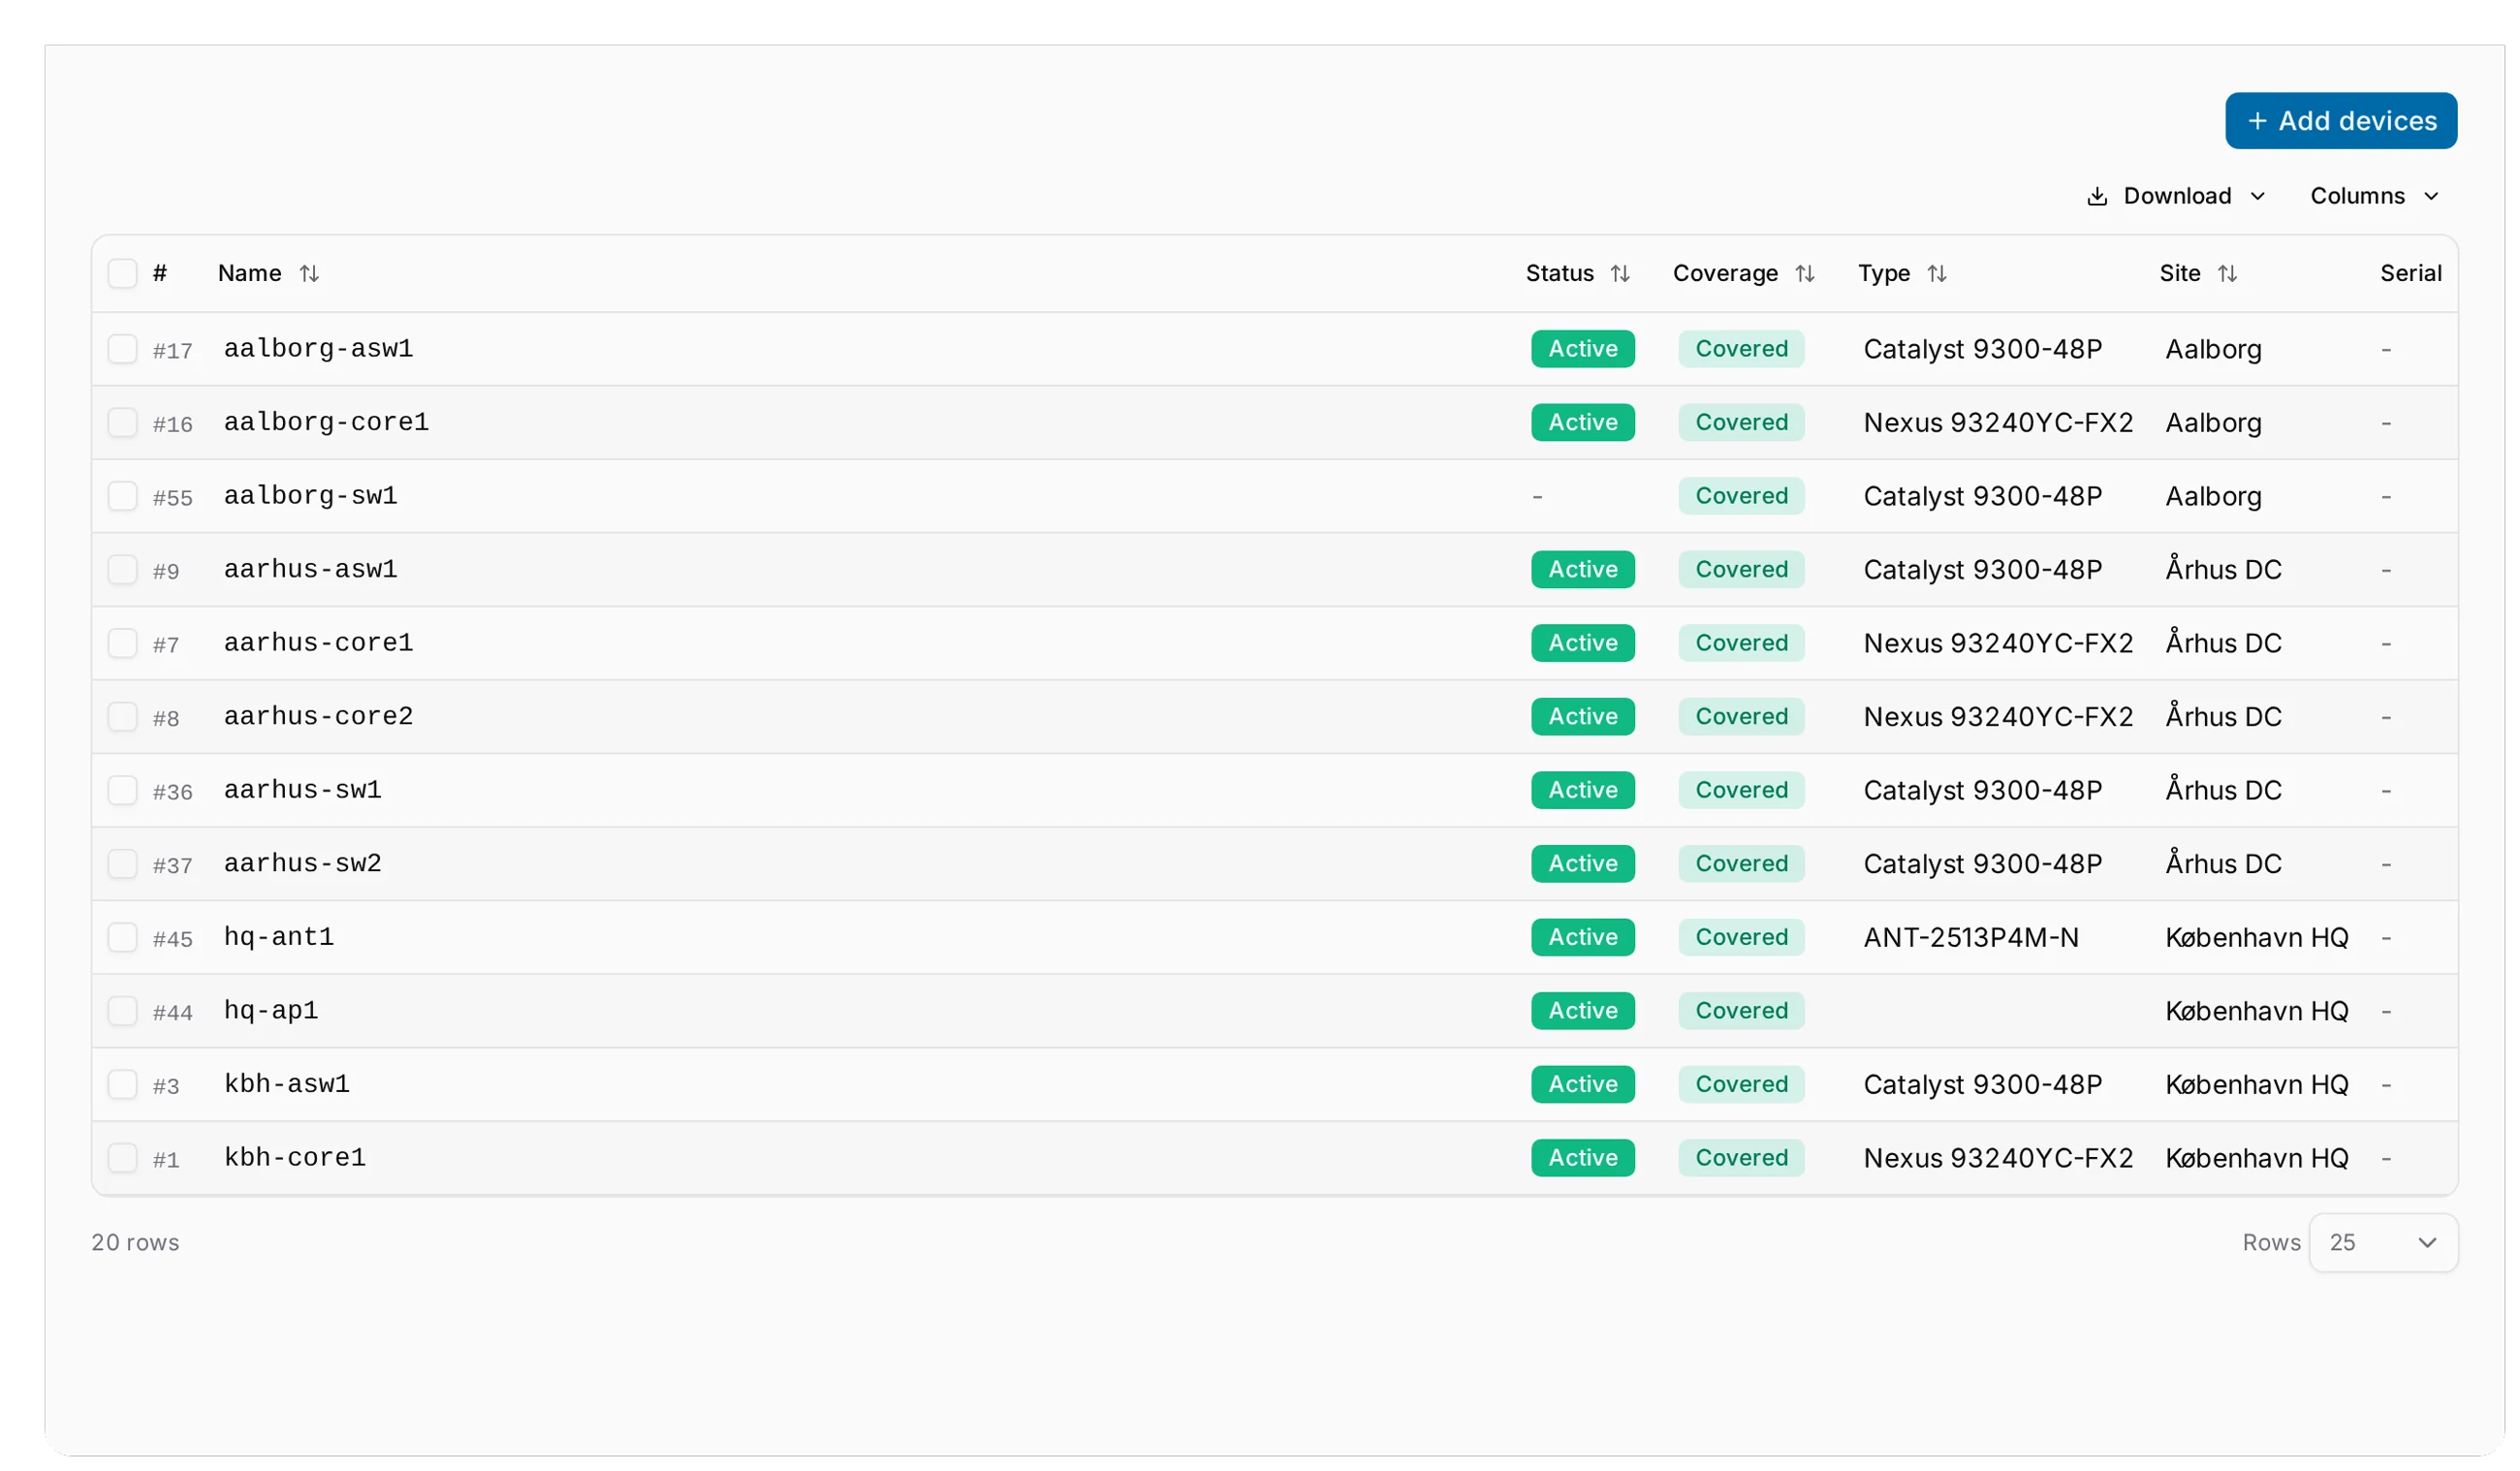Select the aarhus-core2 checkbox
This screenshot has height=1471, width=2520.
click(x=122, y=716)
